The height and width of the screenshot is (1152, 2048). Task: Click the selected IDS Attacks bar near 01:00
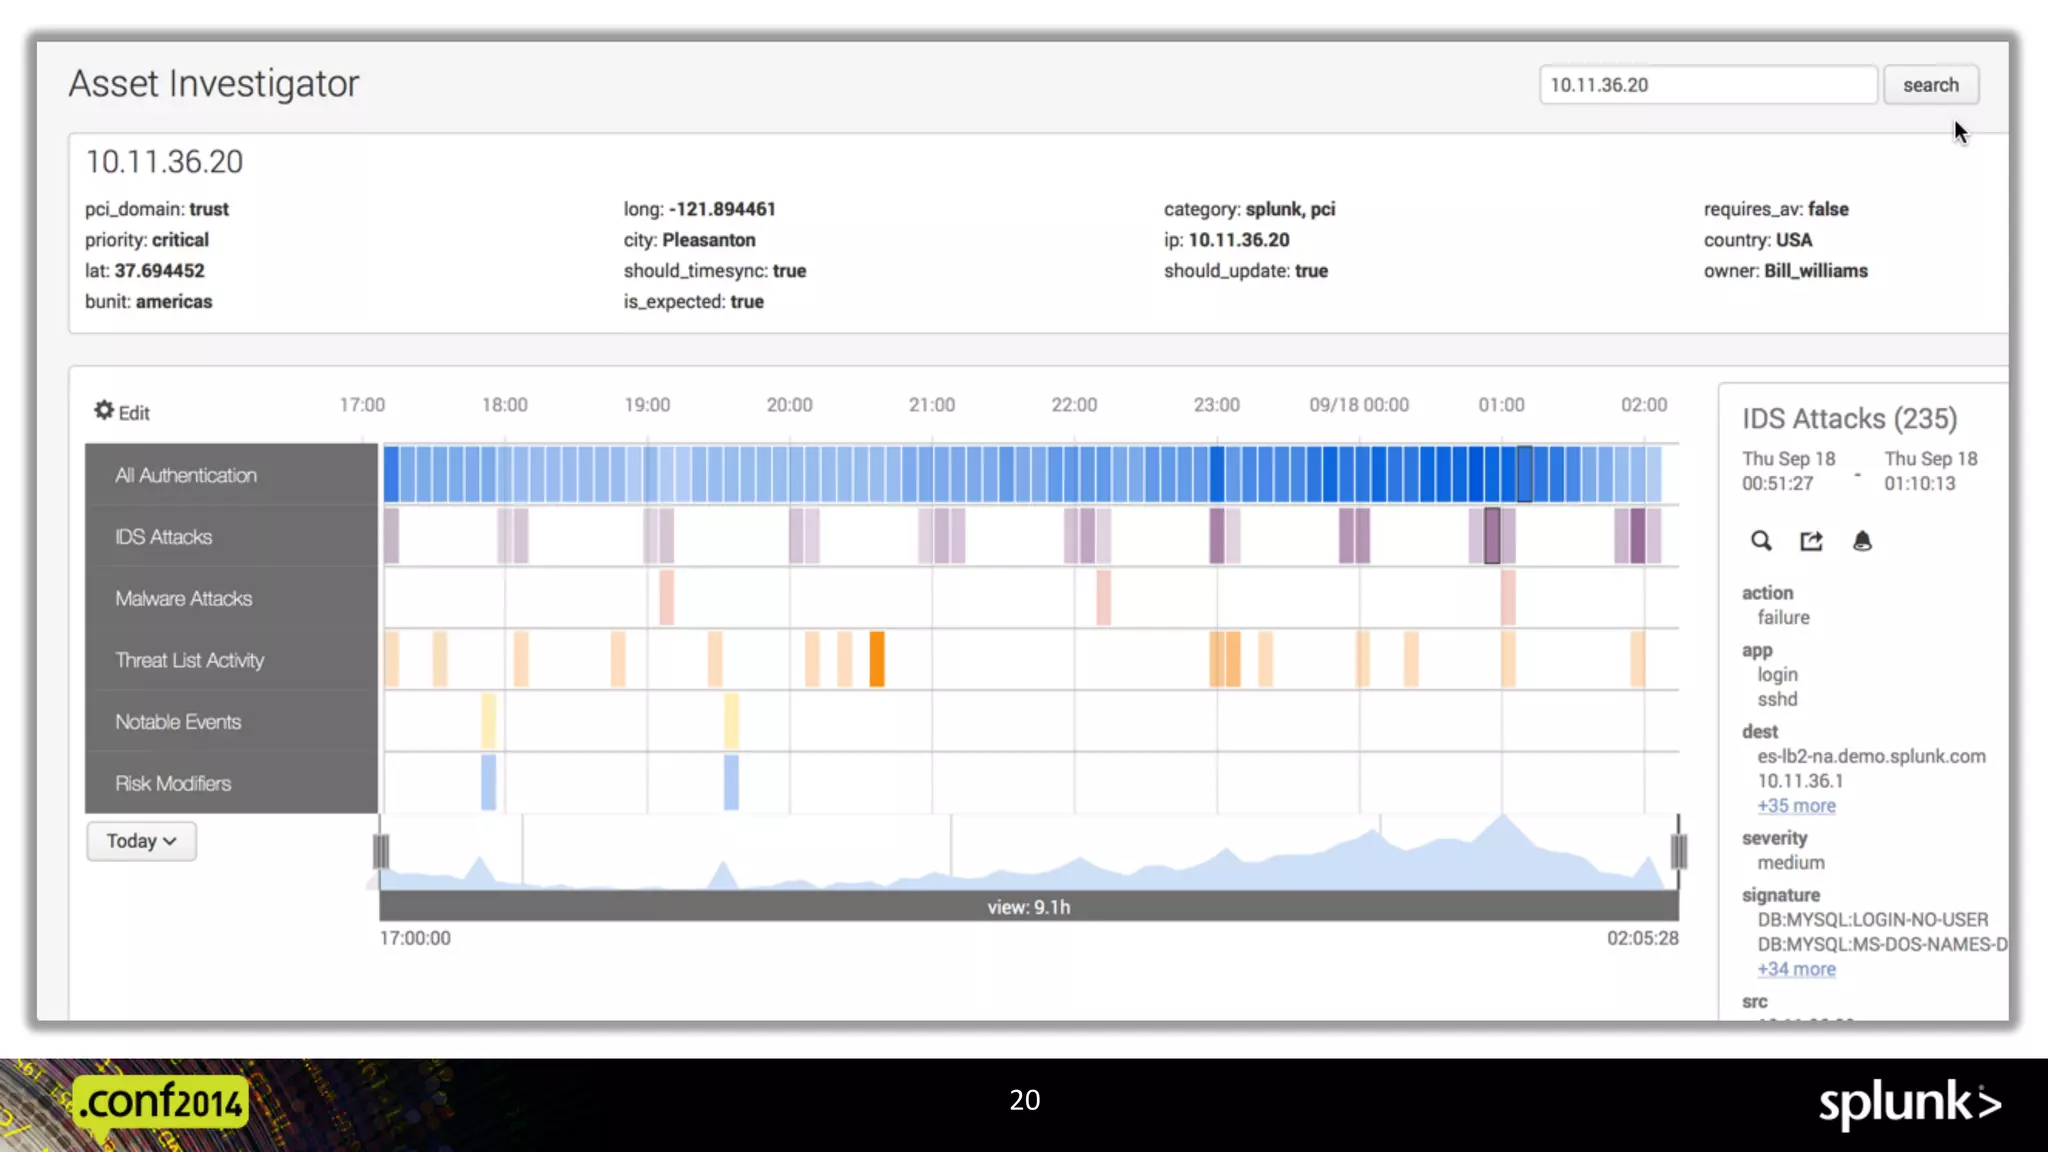click(x=1491, y=536)
